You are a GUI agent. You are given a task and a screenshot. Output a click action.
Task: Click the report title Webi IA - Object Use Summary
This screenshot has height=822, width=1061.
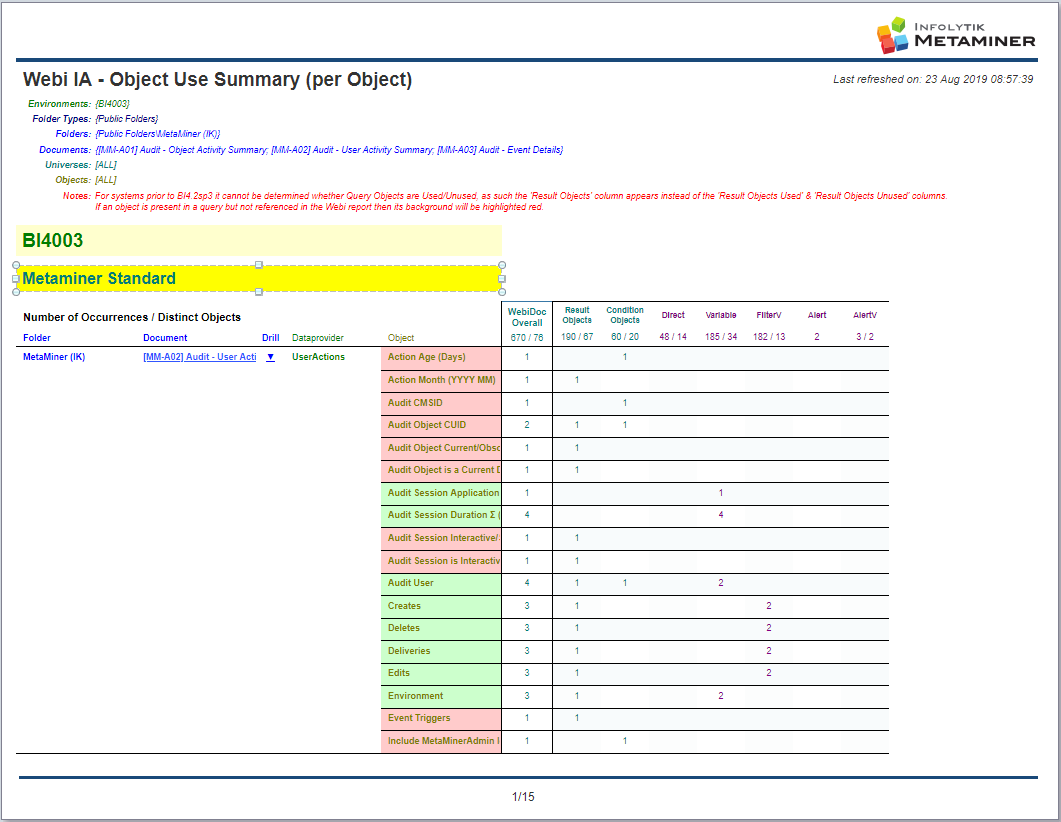coord(217,79)
